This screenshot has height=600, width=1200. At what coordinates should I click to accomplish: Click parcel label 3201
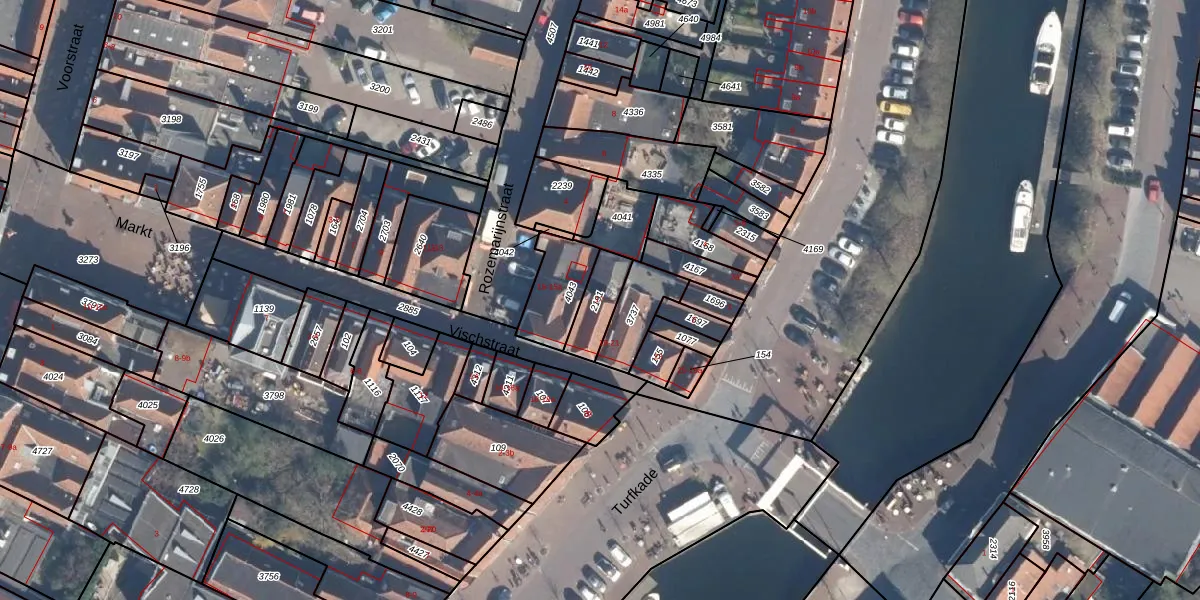coord(382,31)
